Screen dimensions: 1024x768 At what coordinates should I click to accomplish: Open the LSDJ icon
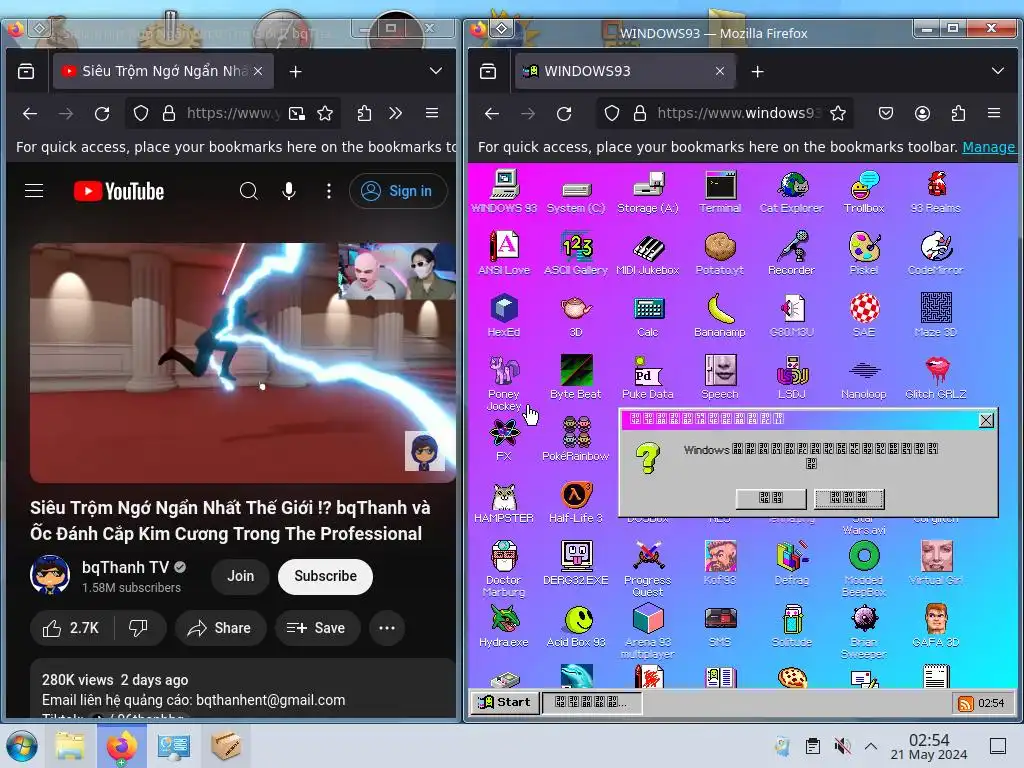click(x=792, y=377)
